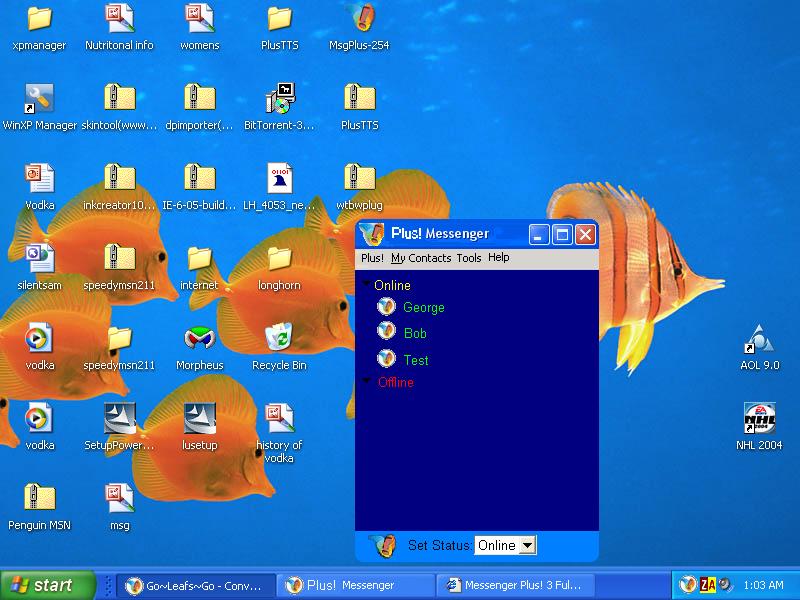The height and width of the screenshot is (600, 800).
Task: Click Test's buddy icon
Action: 386,358
